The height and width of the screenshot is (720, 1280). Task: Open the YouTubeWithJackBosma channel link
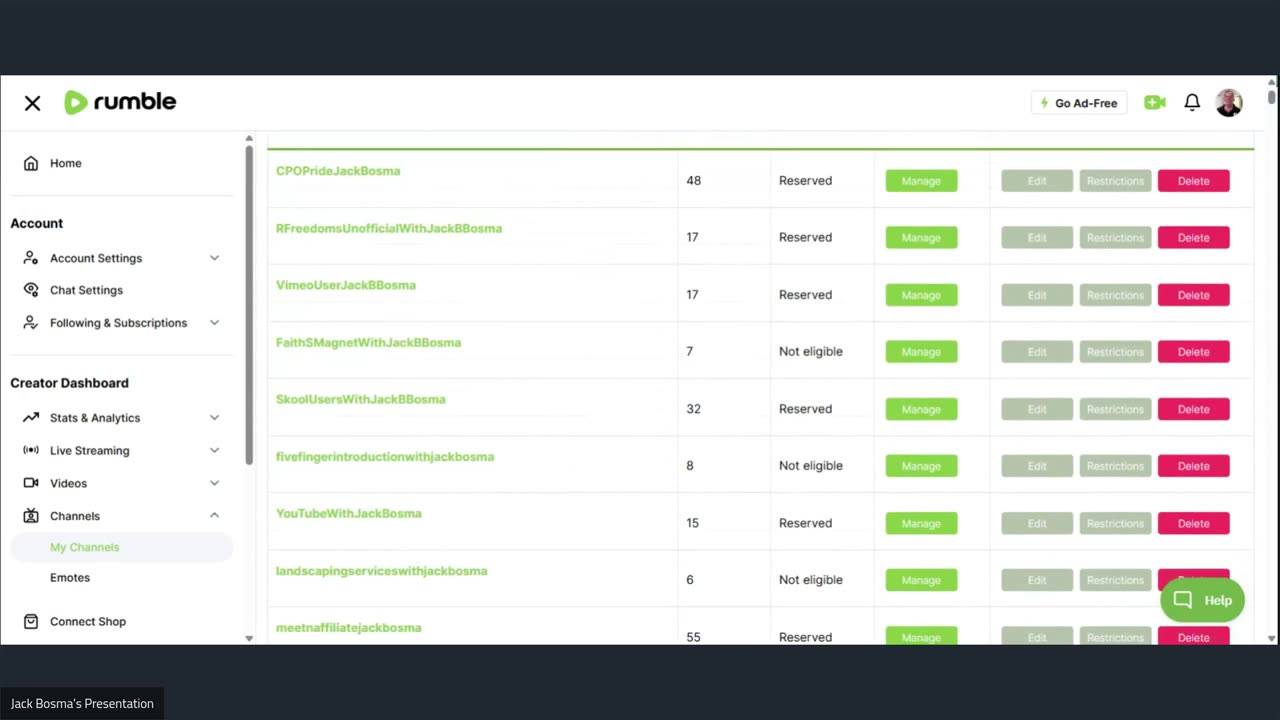349,513
